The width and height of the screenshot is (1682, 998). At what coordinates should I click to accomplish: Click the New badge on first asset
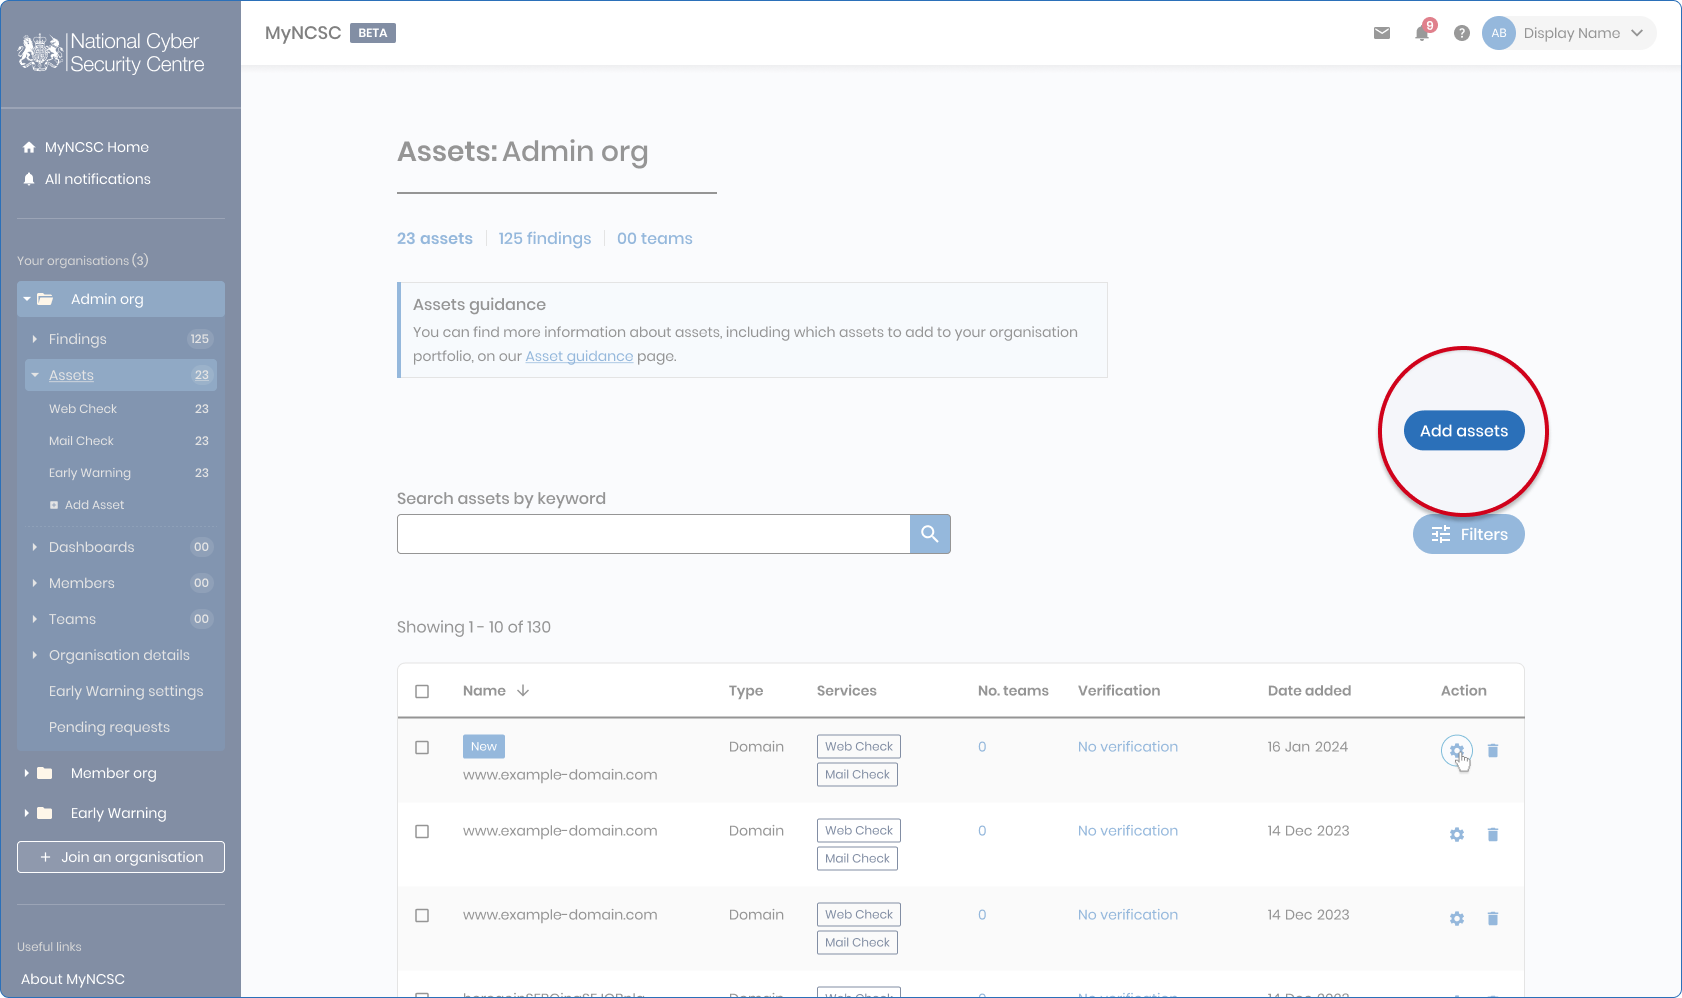point(484,747)
